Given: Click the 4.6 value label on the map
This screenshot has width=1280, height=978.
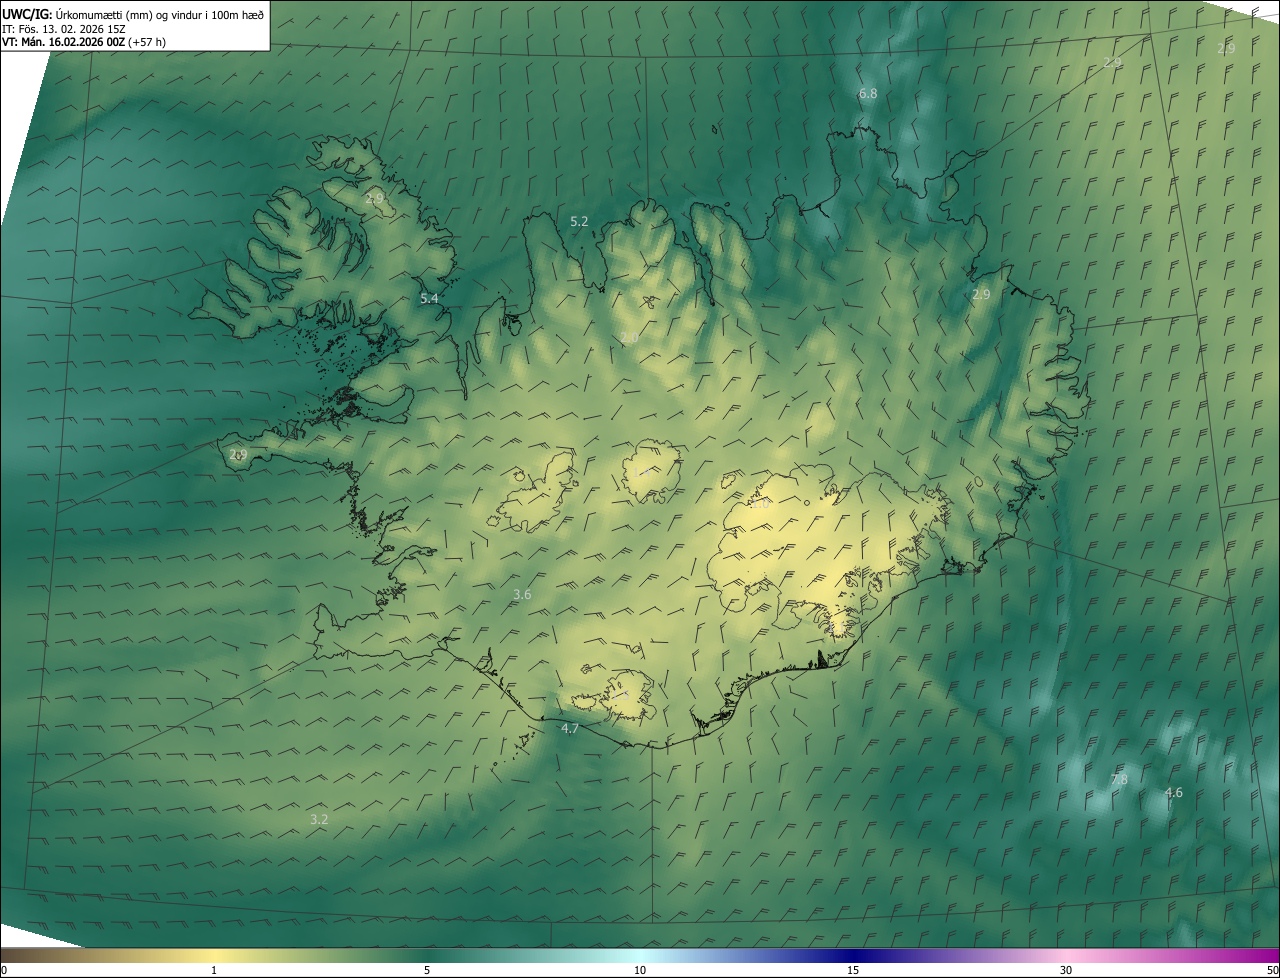Looking at the screenshot, I should point(1173,792).
